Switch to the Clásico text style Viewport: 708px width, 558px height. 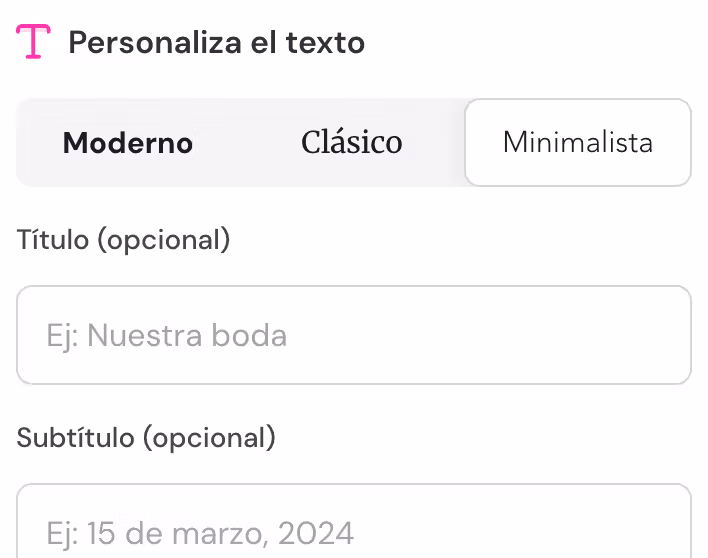[352, 143]
